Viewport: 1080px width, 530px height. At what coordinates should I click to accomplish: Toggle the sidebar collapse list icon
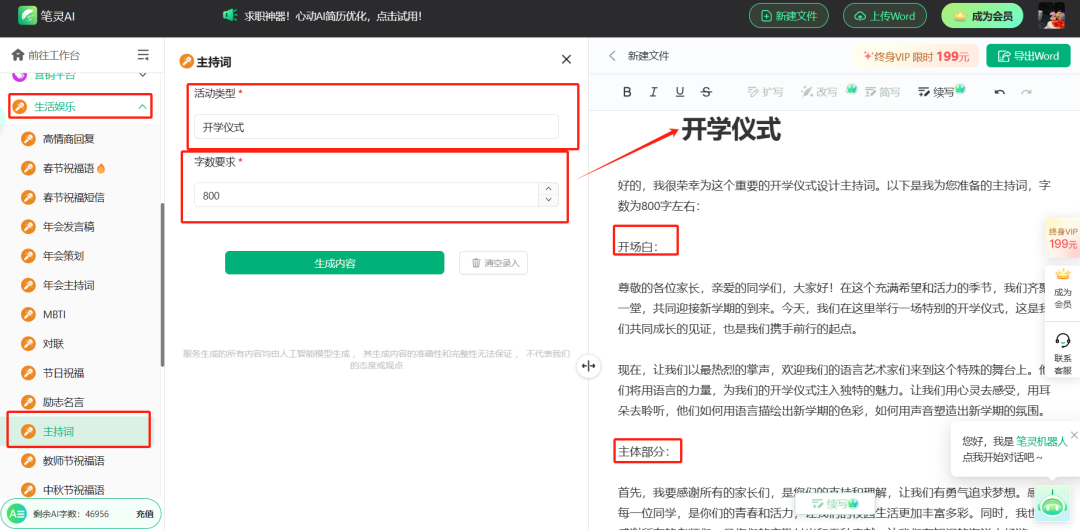(143, 55)
